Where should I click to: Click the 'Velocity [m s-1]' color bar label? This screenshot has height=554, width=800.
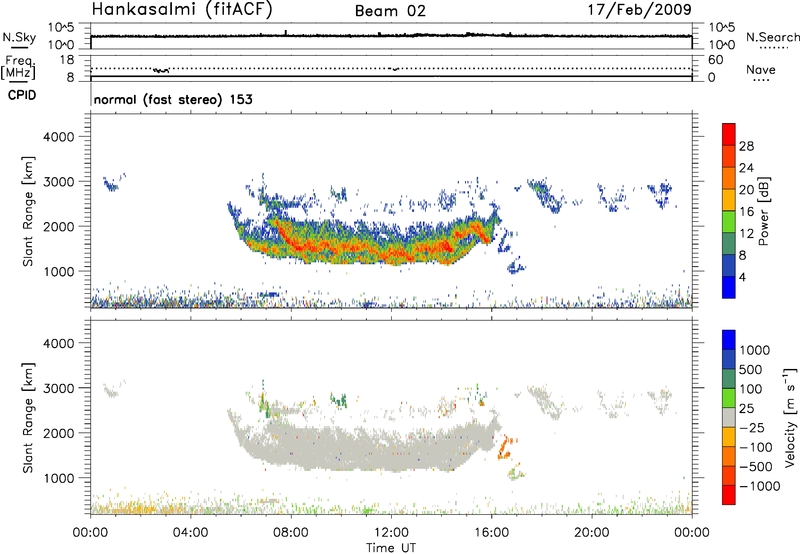[790, 417]
